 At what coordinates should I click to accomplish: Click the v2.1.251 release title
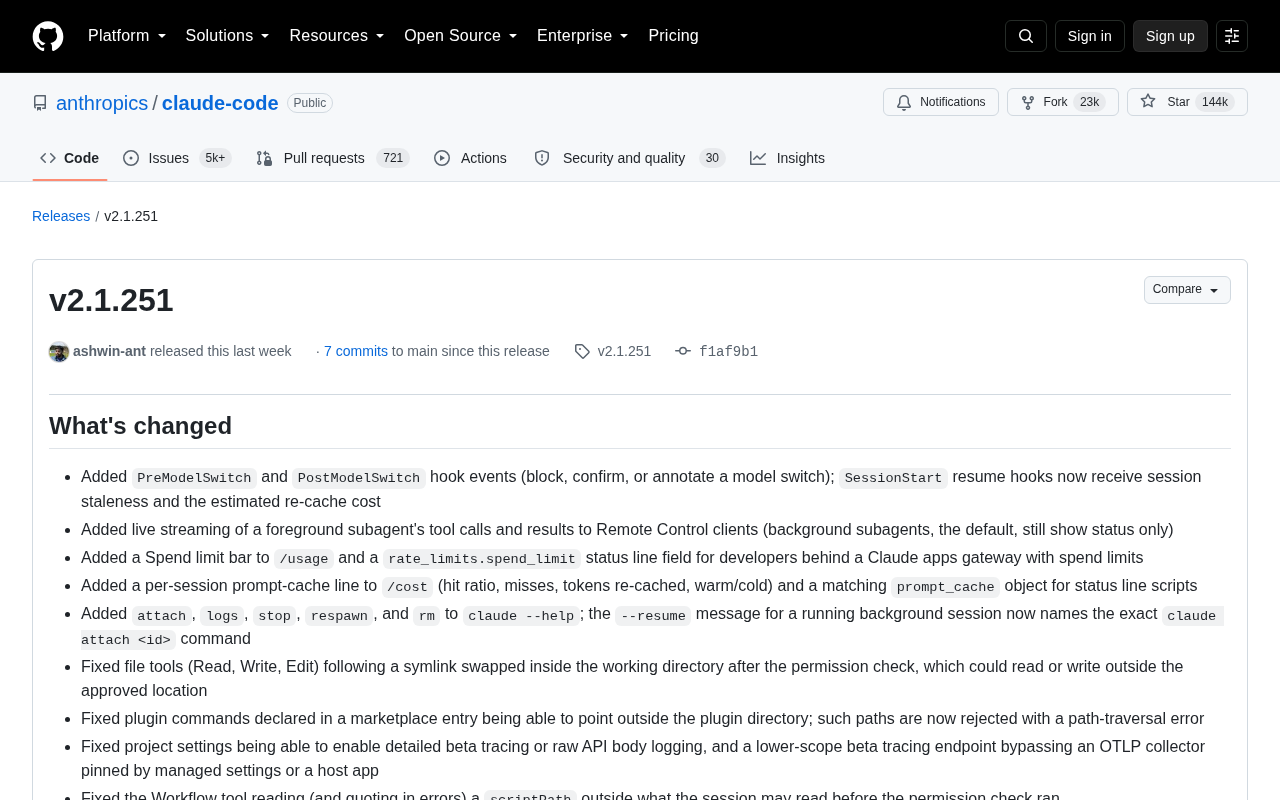click(x=111, y=300)
